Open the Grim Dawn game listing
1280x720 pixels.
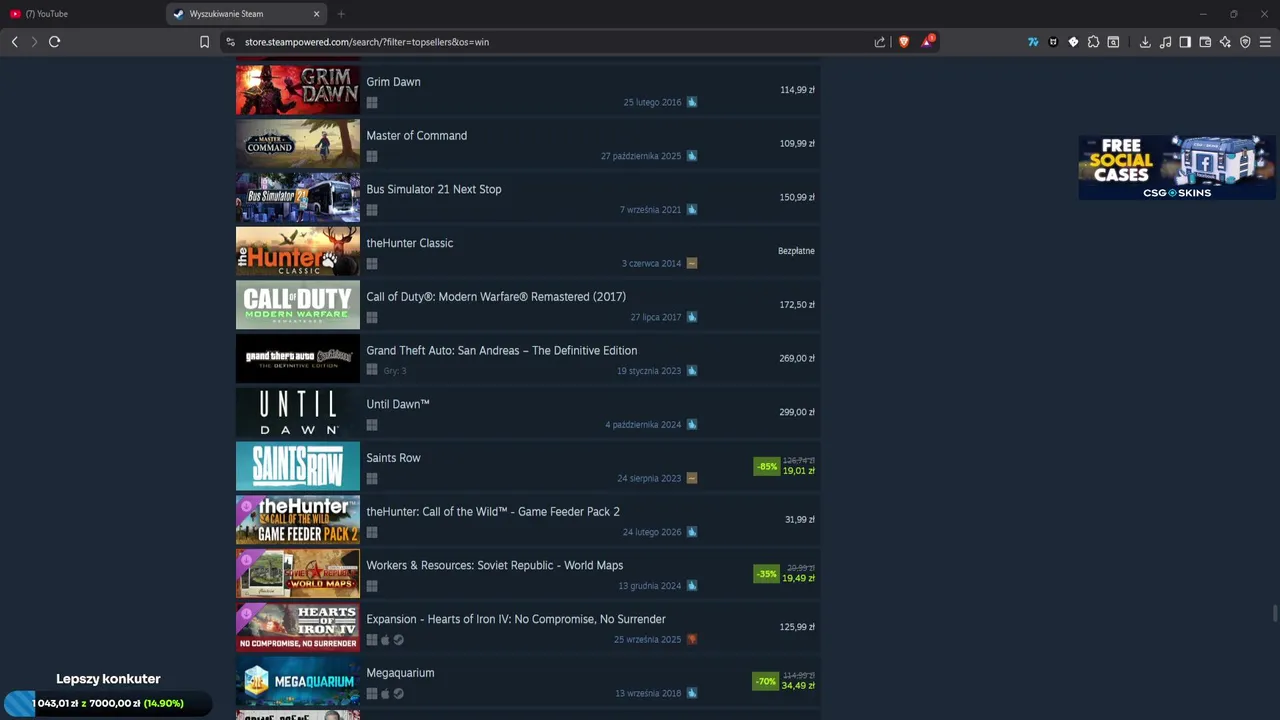pos(528,90)
